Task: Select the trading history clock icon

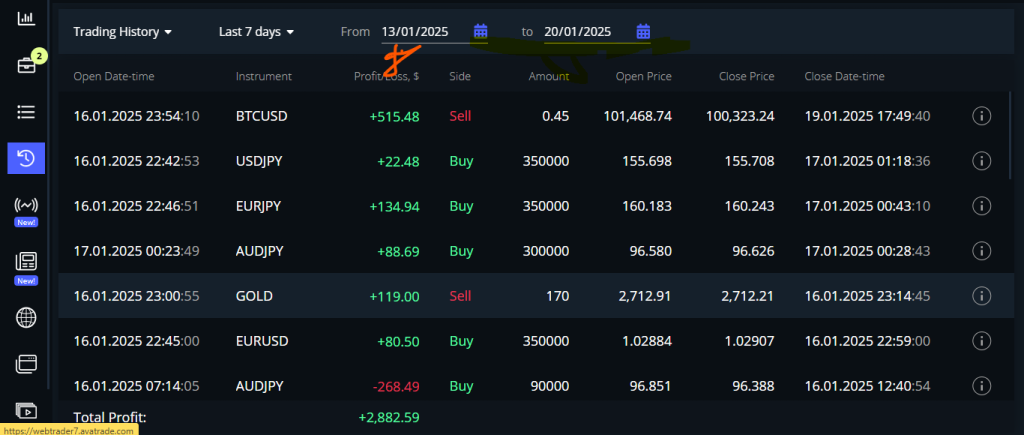Action: point(26,158)
